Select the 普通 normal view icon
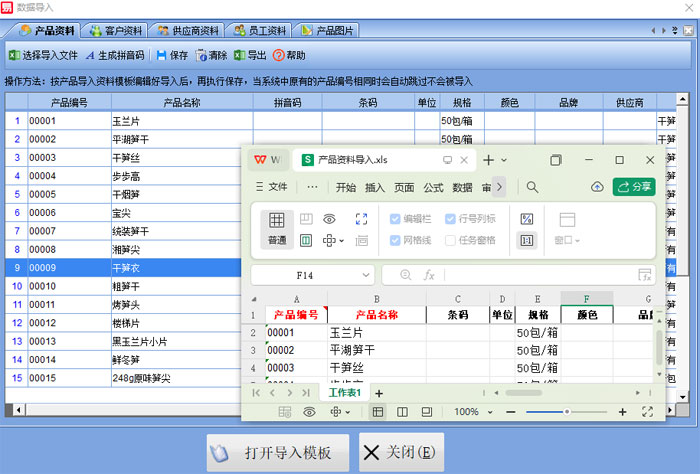Screen dimensions: 700x474 277,220
